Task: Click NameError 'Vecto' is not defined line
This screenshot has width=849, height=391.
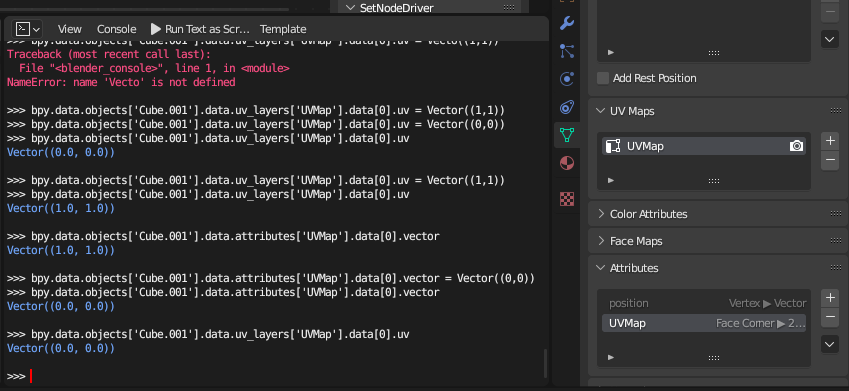Action: 121,82
